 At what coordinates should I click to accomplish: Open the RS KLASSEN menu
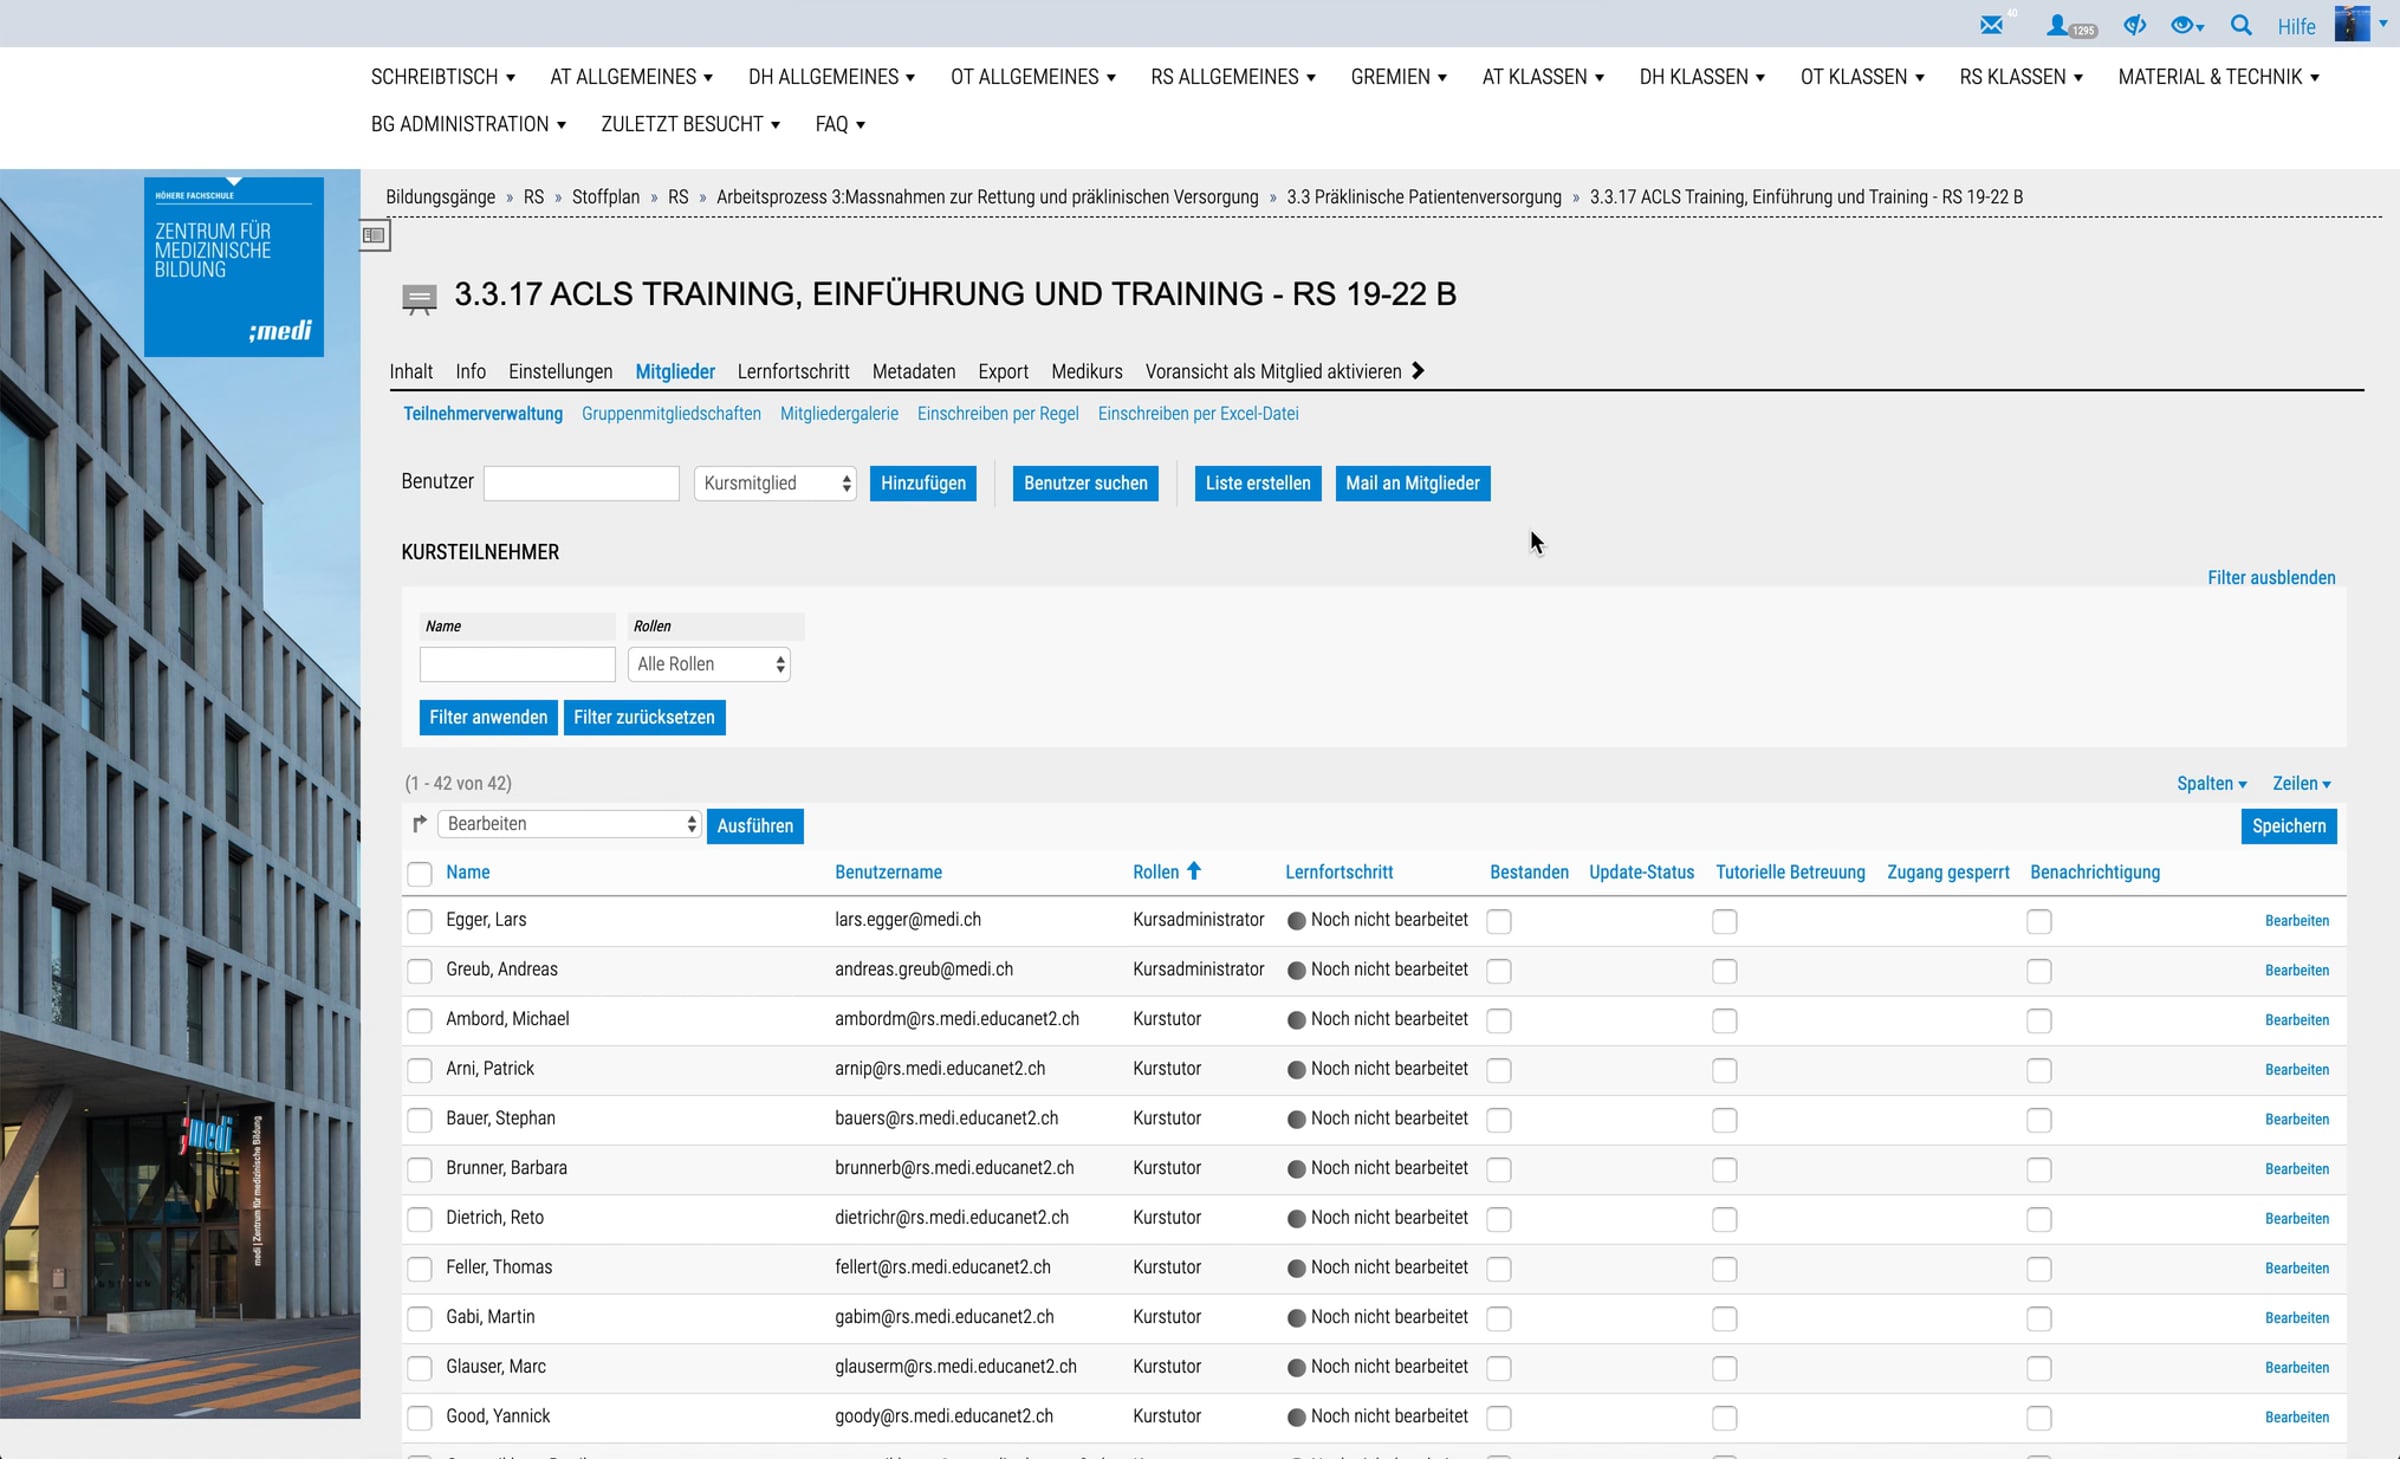click(2020, 77)
